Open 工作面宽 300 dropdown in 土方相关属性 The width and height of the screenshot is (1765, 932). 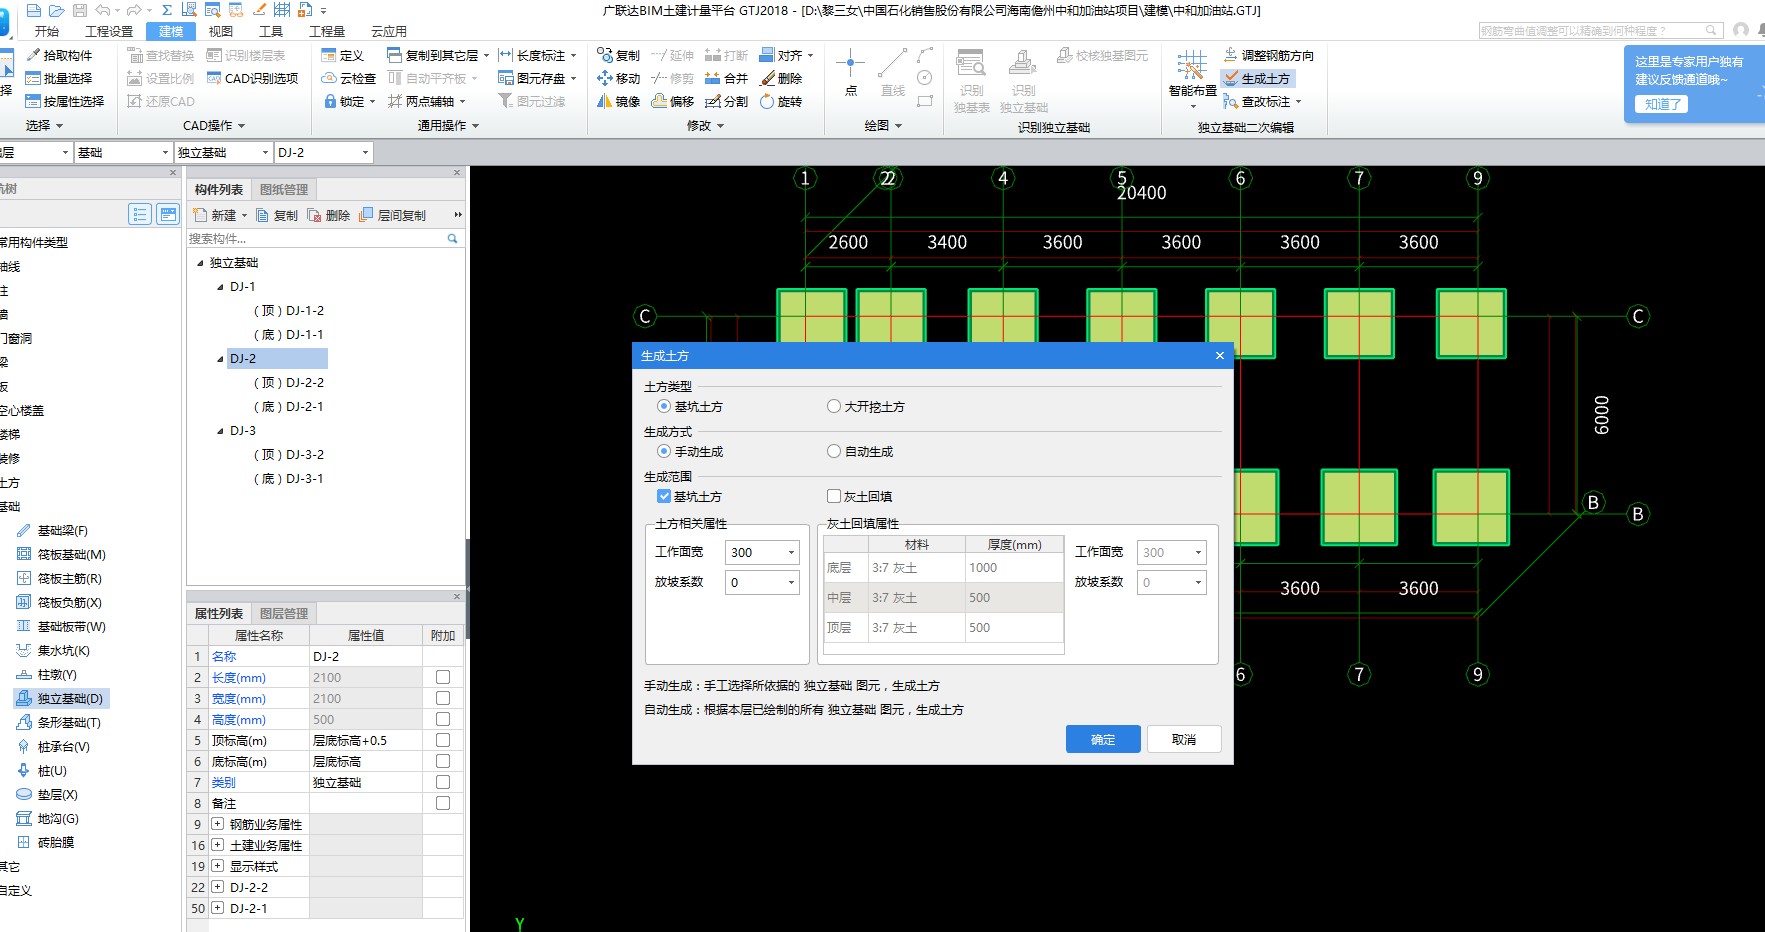point(791,552)
